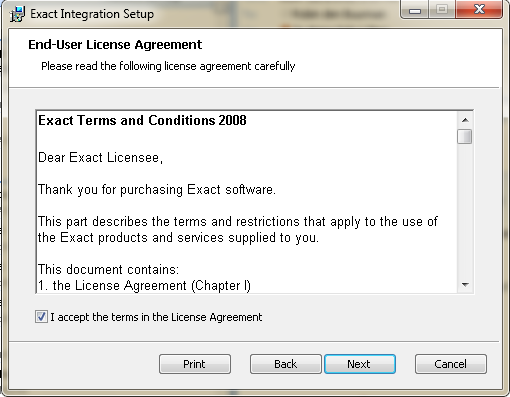Screen dimensions: 510x397
Task: Proceed with the Next button
Action: pyautogui.click(x=360, y=364)
